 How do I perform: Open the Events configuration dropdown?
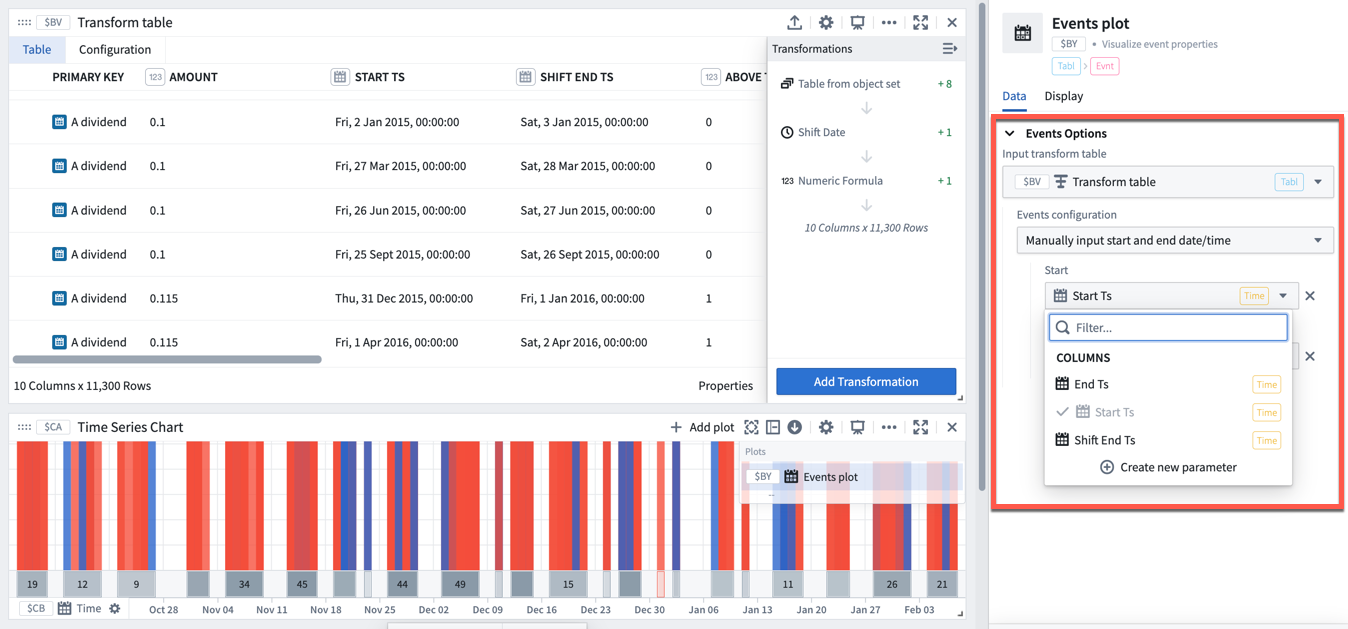(1175, 240)
